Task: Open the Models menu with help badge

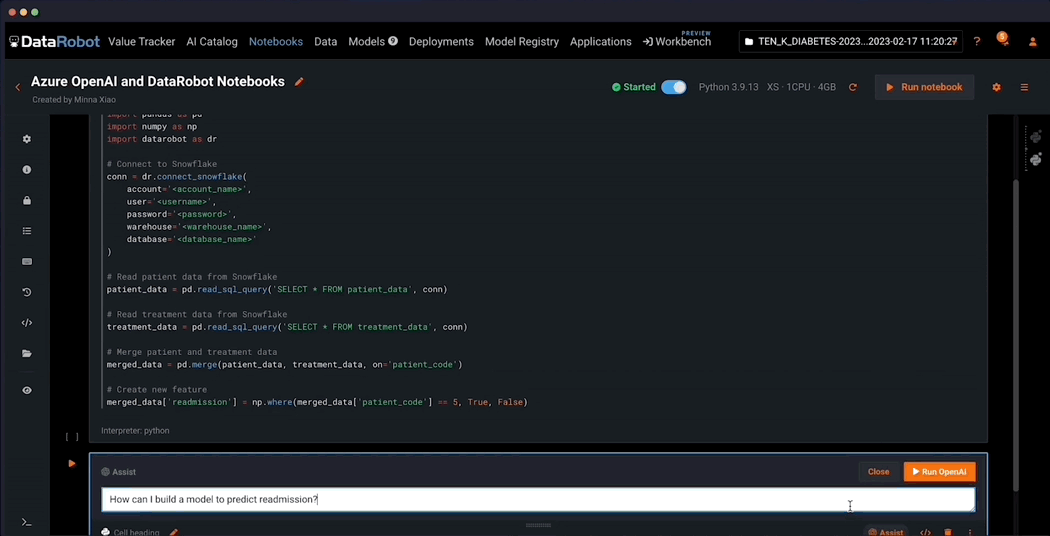Action: pyautogui.click(x=373, y=42)
